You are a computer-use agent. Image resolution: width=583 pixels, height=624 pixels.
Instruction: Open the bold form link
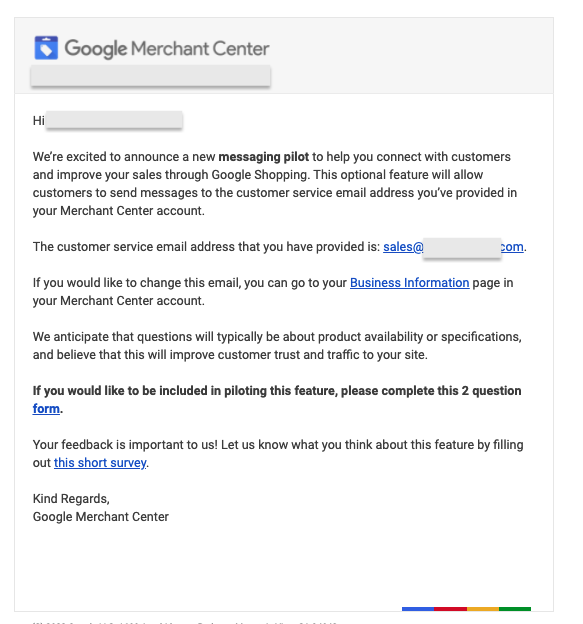[x=46, y=408]
